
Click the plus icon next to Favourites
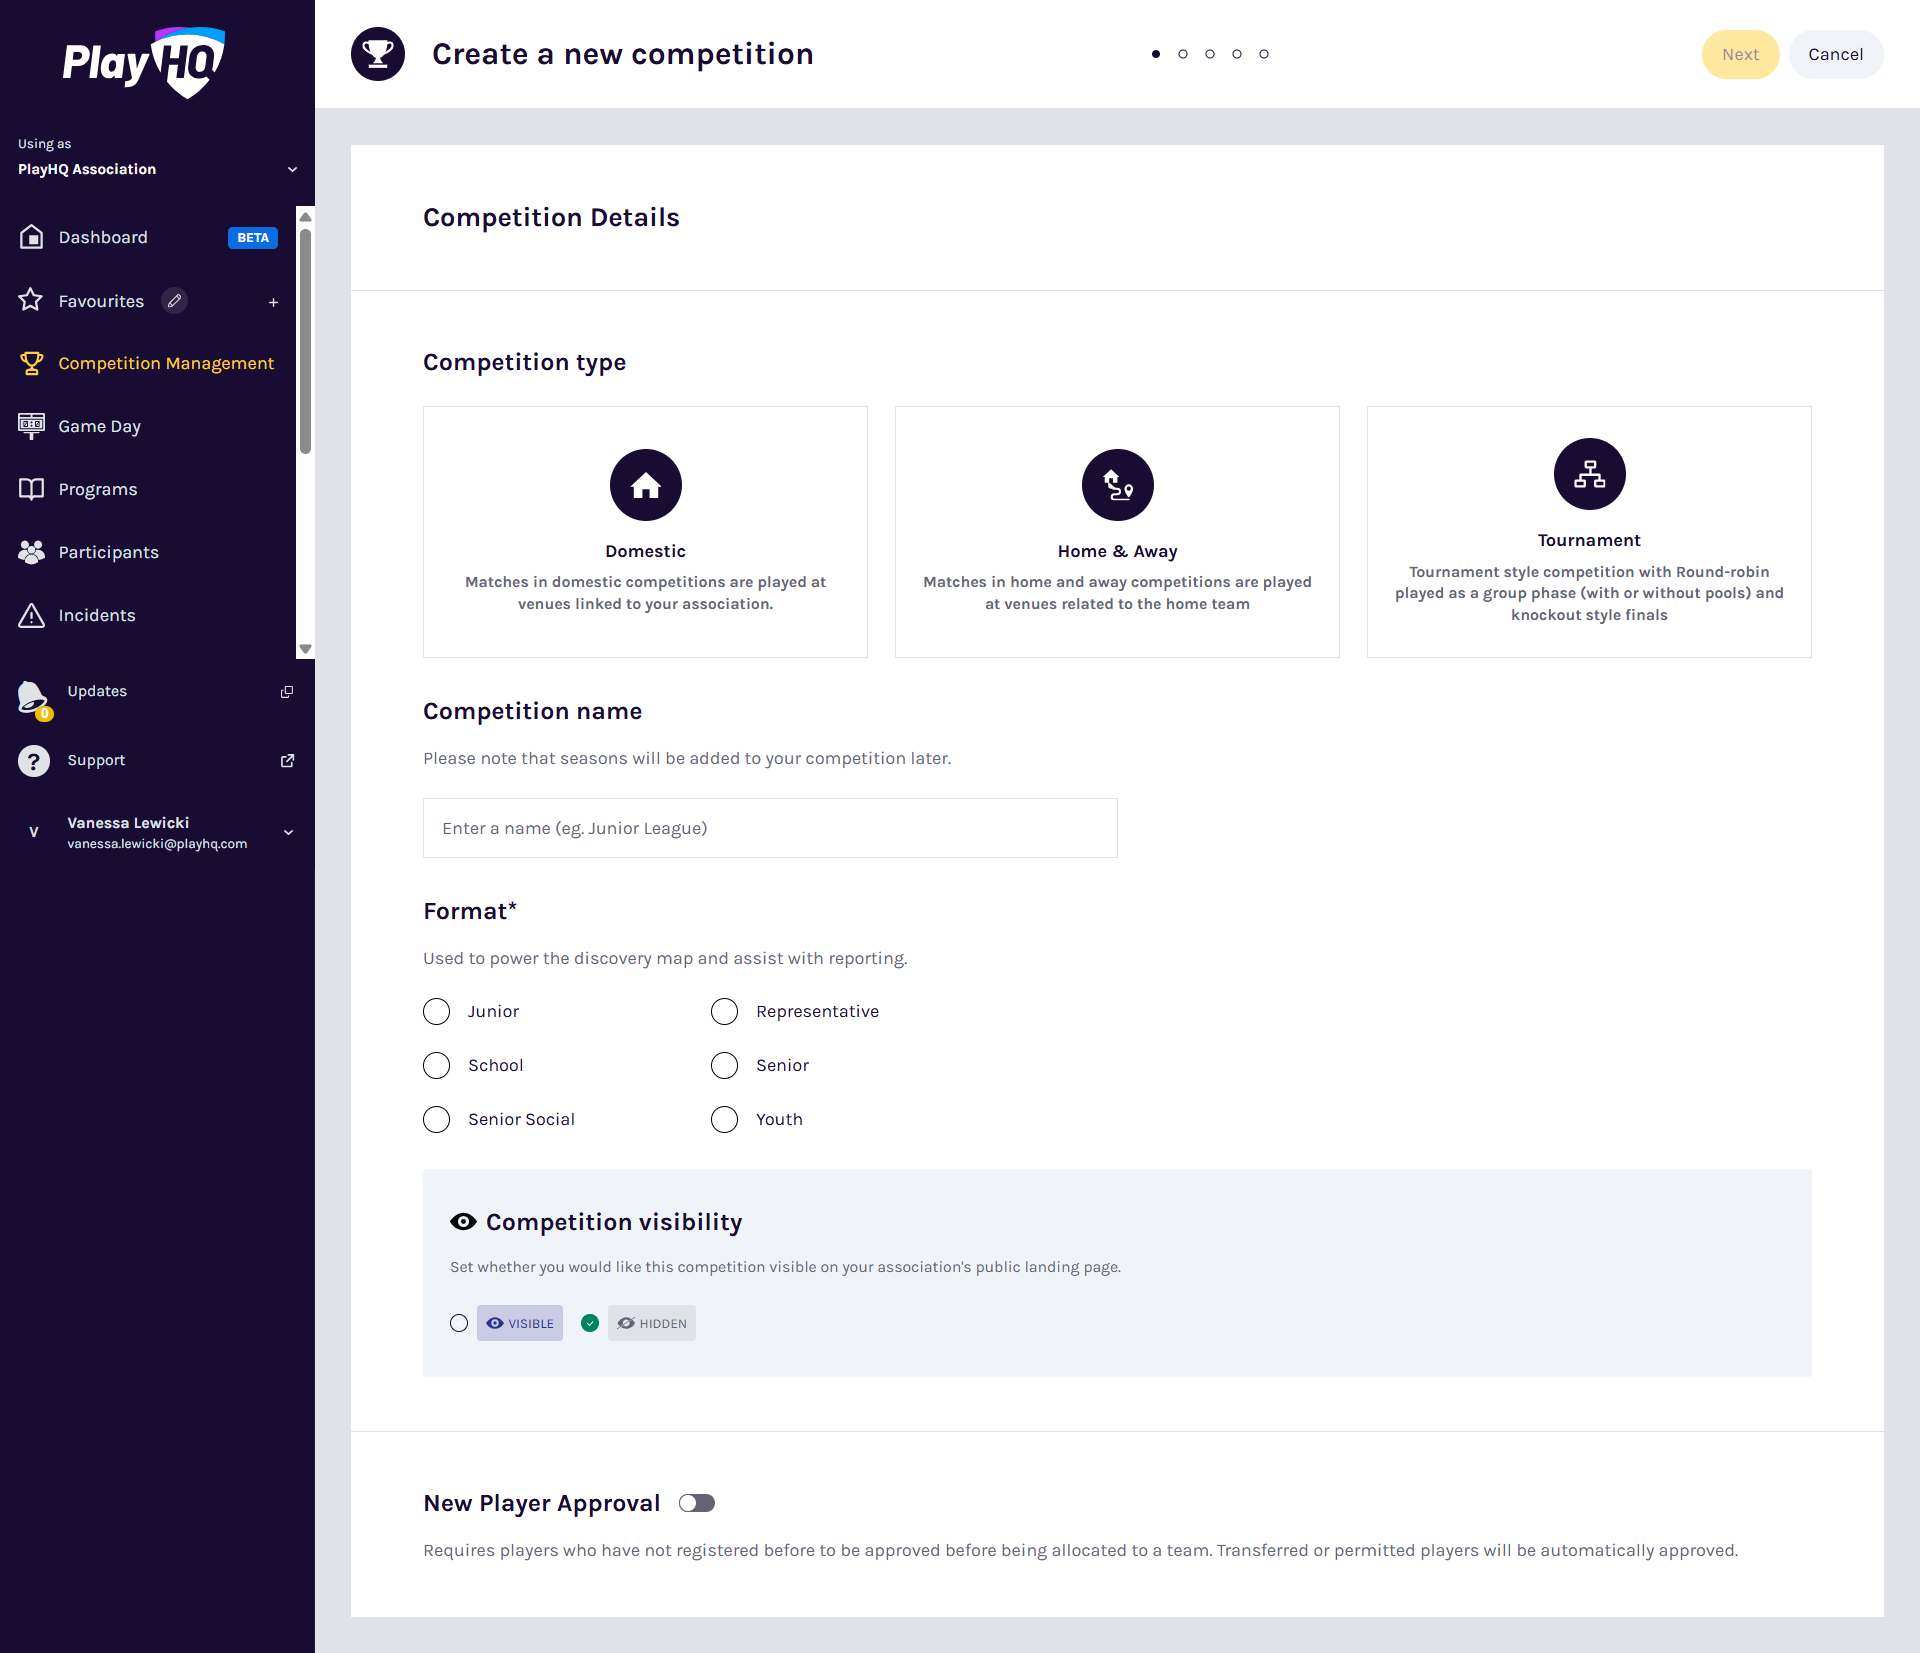[273, 302]
